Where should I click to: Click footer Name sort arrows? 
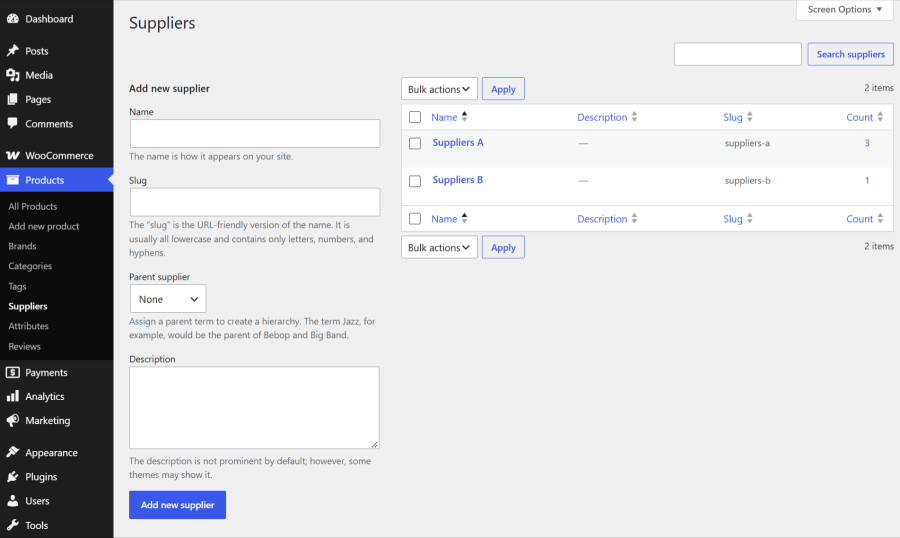point(464,218)
